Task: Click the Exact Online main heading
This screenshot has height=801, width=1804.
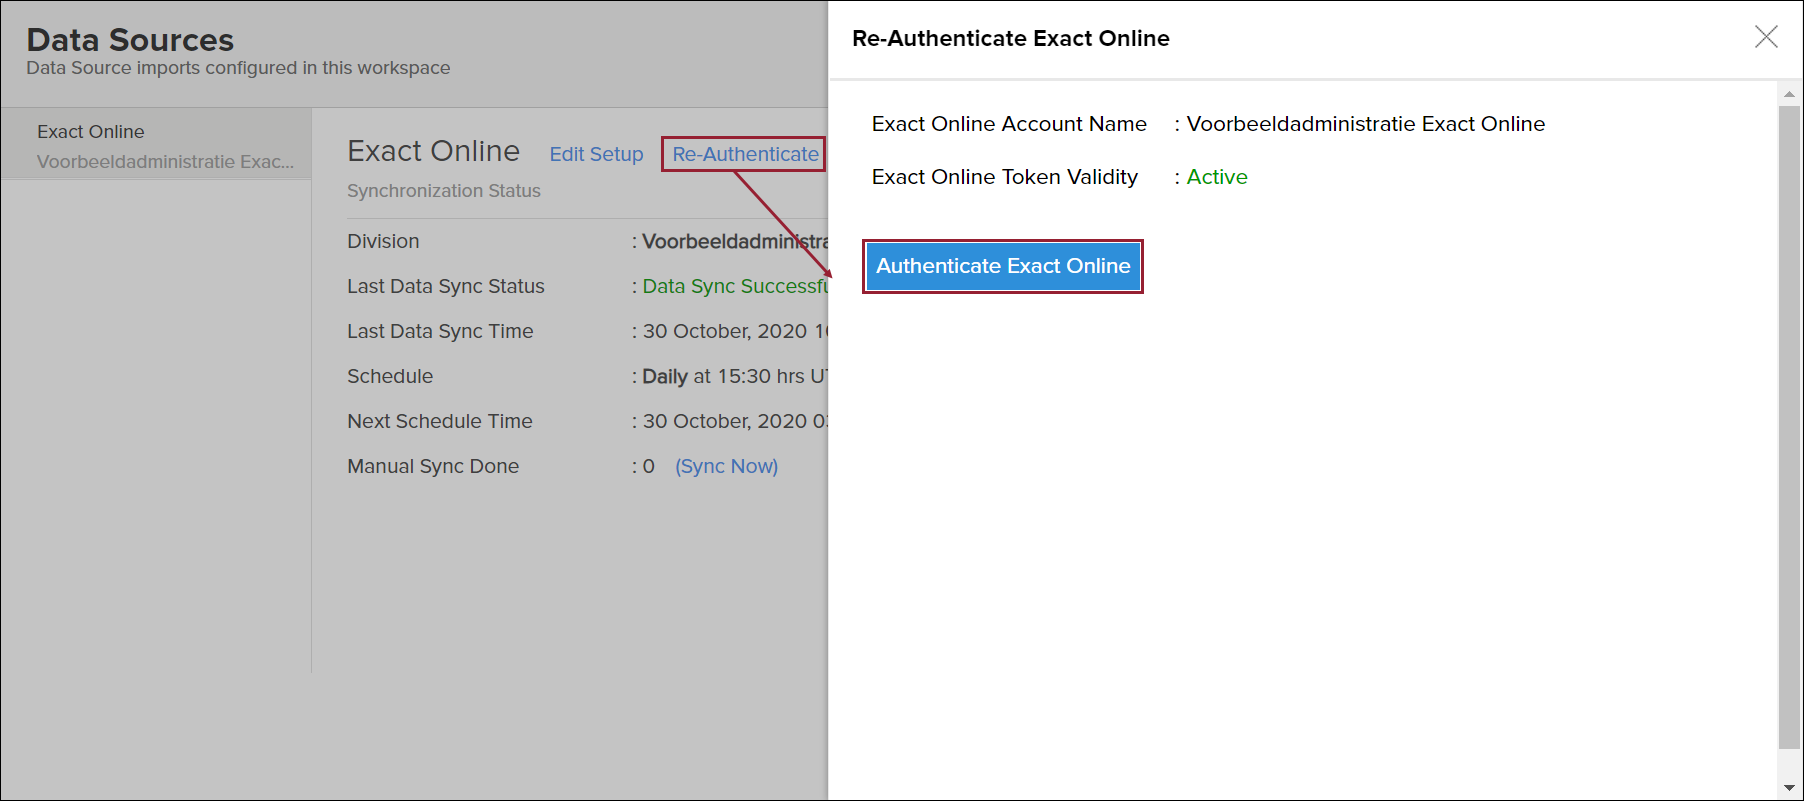Action: tap(433, 151)
